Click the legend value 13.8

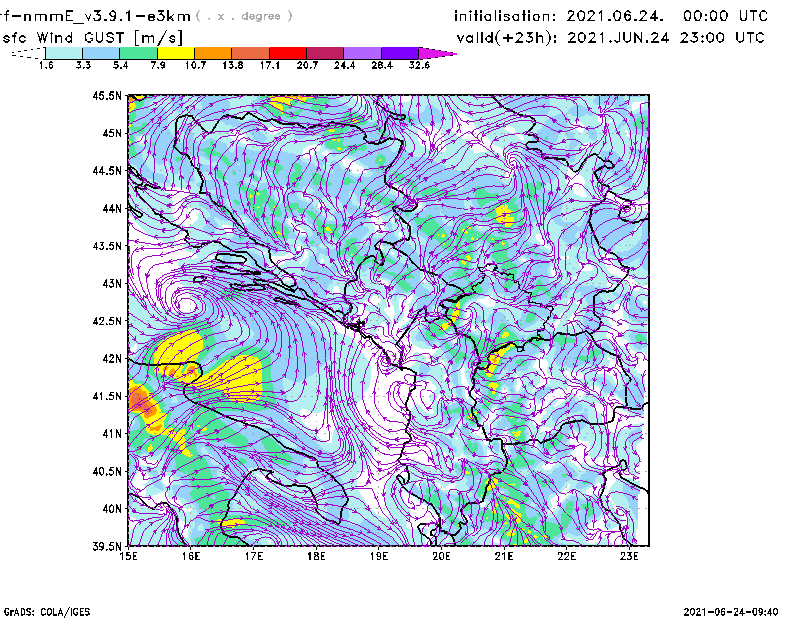coord(233,65)
